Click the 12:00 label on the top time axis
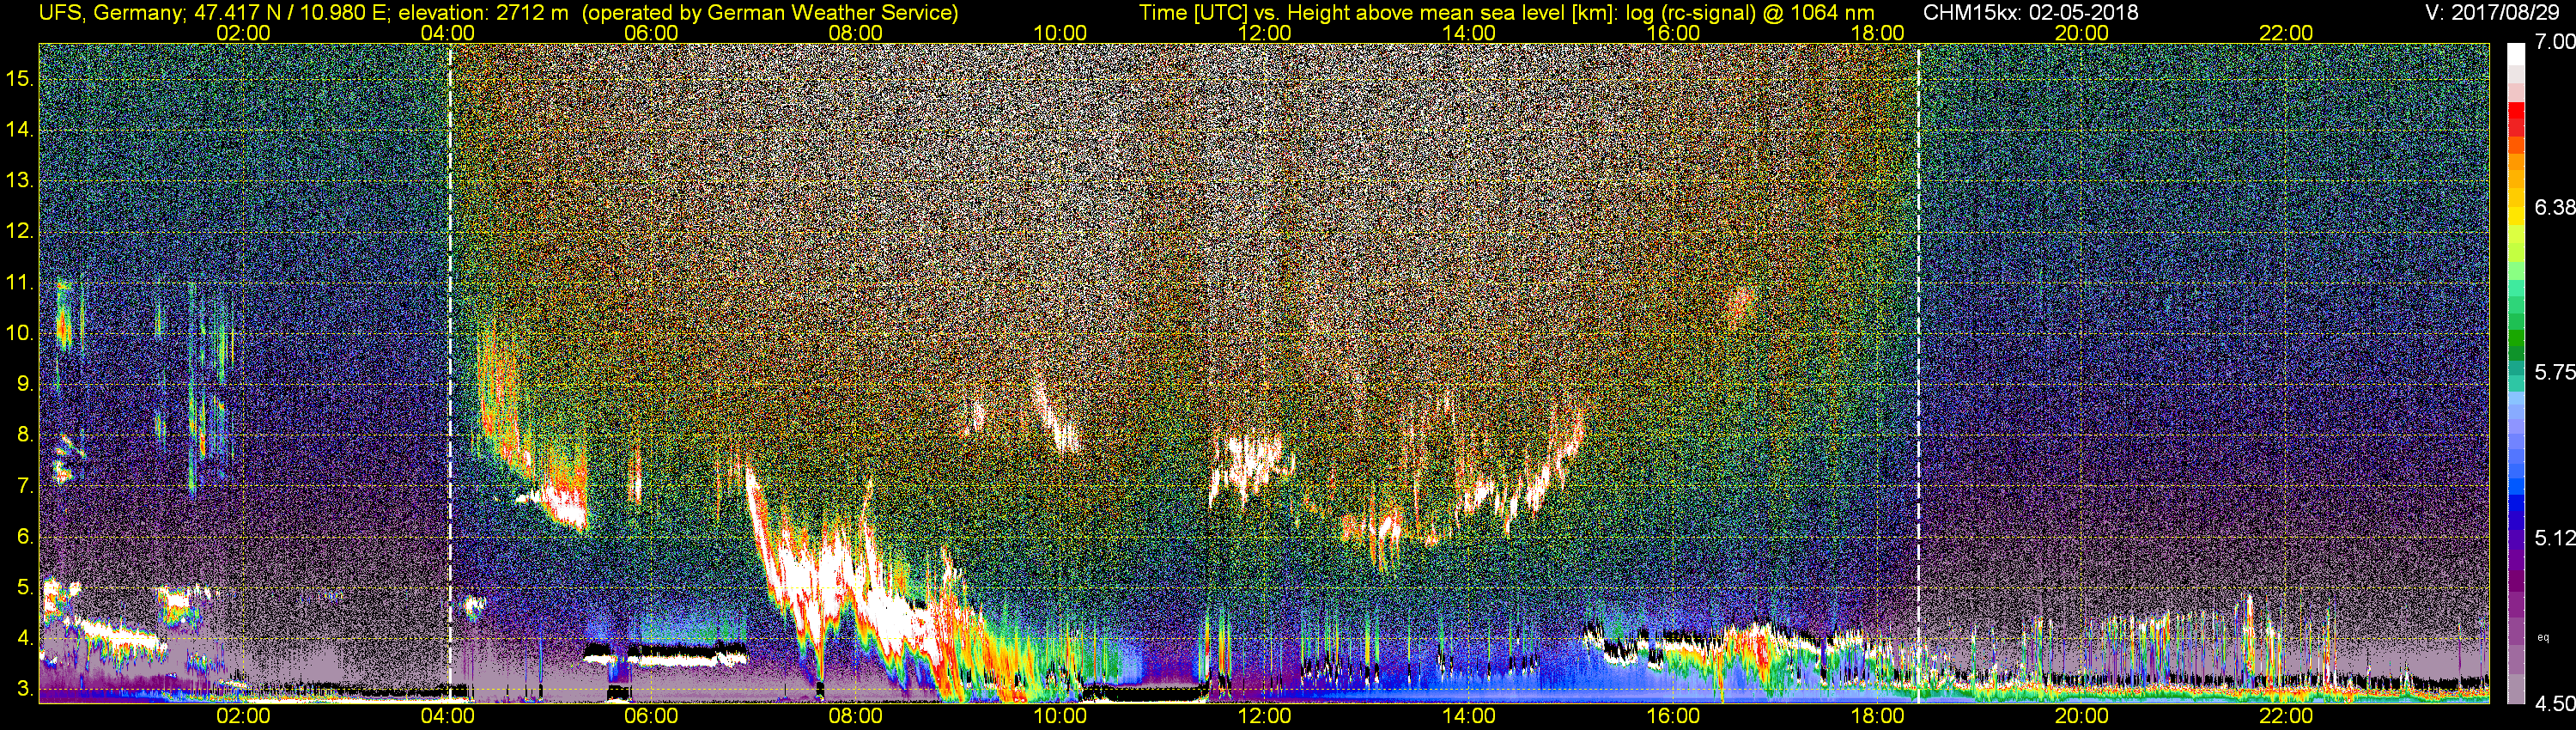 click(1264, 33)
